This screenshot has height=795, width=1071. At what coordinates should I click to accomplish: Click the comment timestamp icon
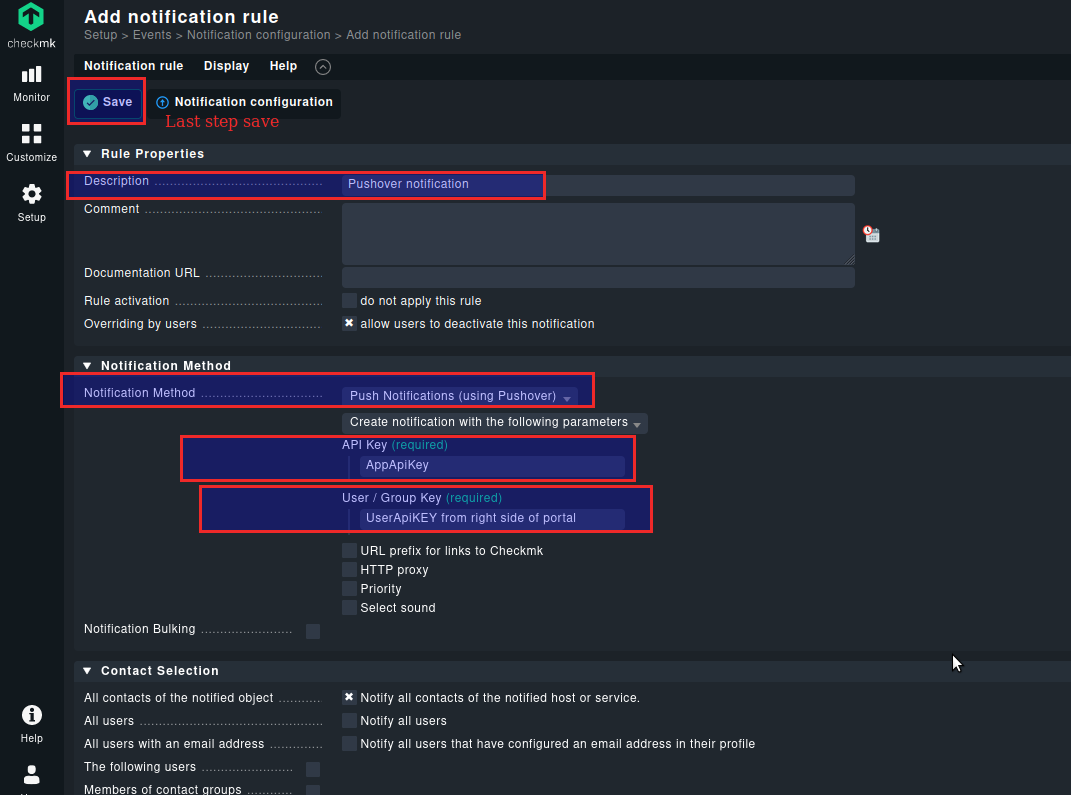tap(872, 234)
